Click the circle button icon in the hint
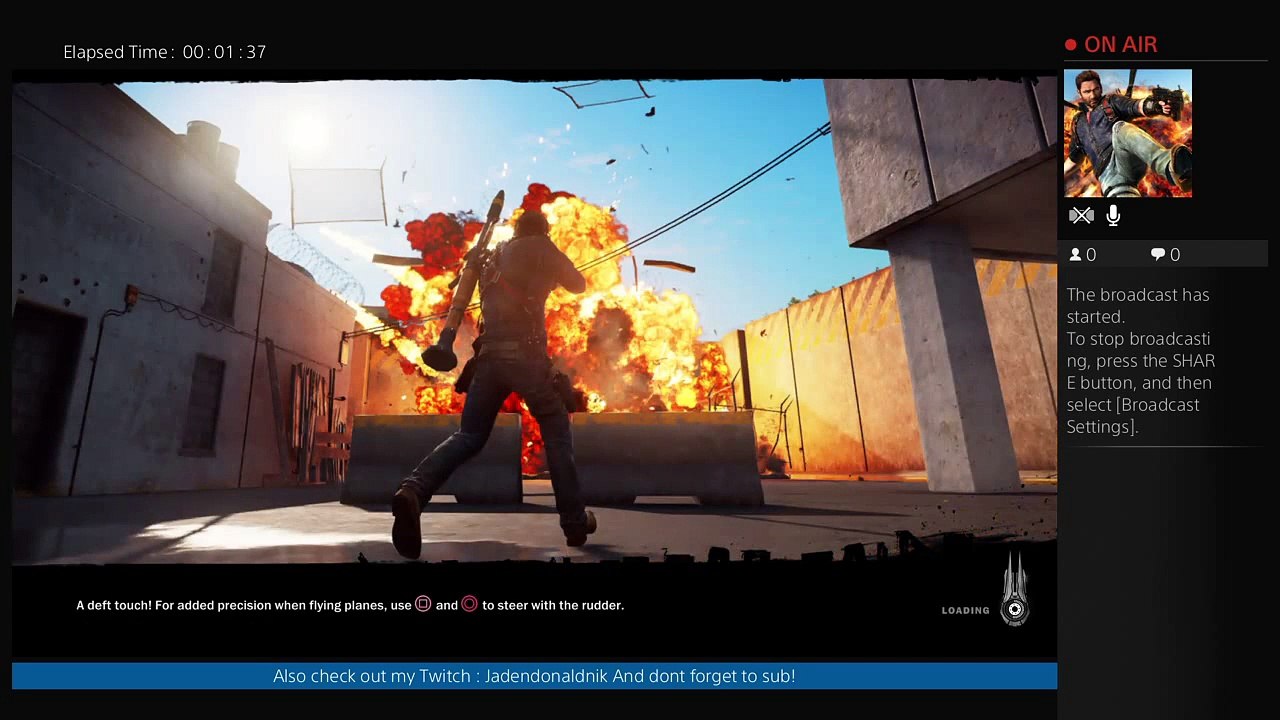The image size is (1280, 720). tap(469, 604)
